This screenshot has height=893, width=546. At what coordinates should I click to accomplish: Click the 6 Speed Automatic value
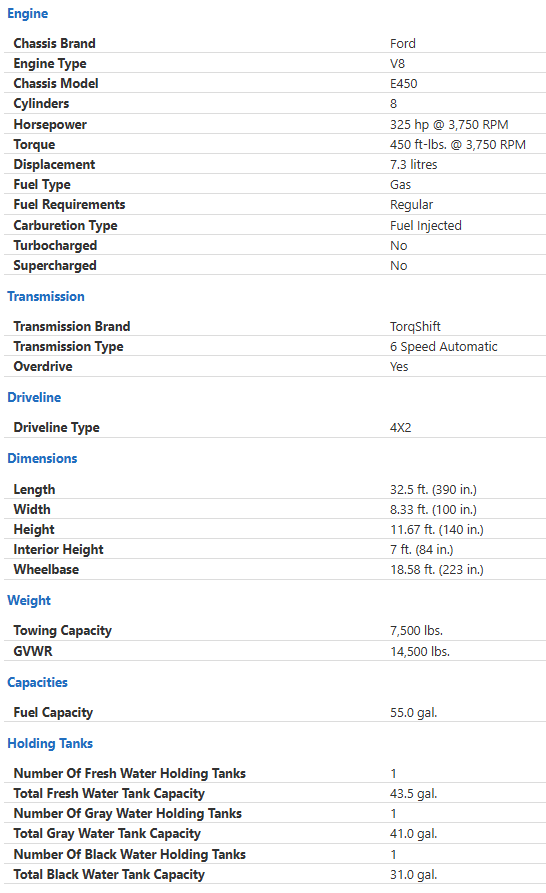tap(444, 347)
